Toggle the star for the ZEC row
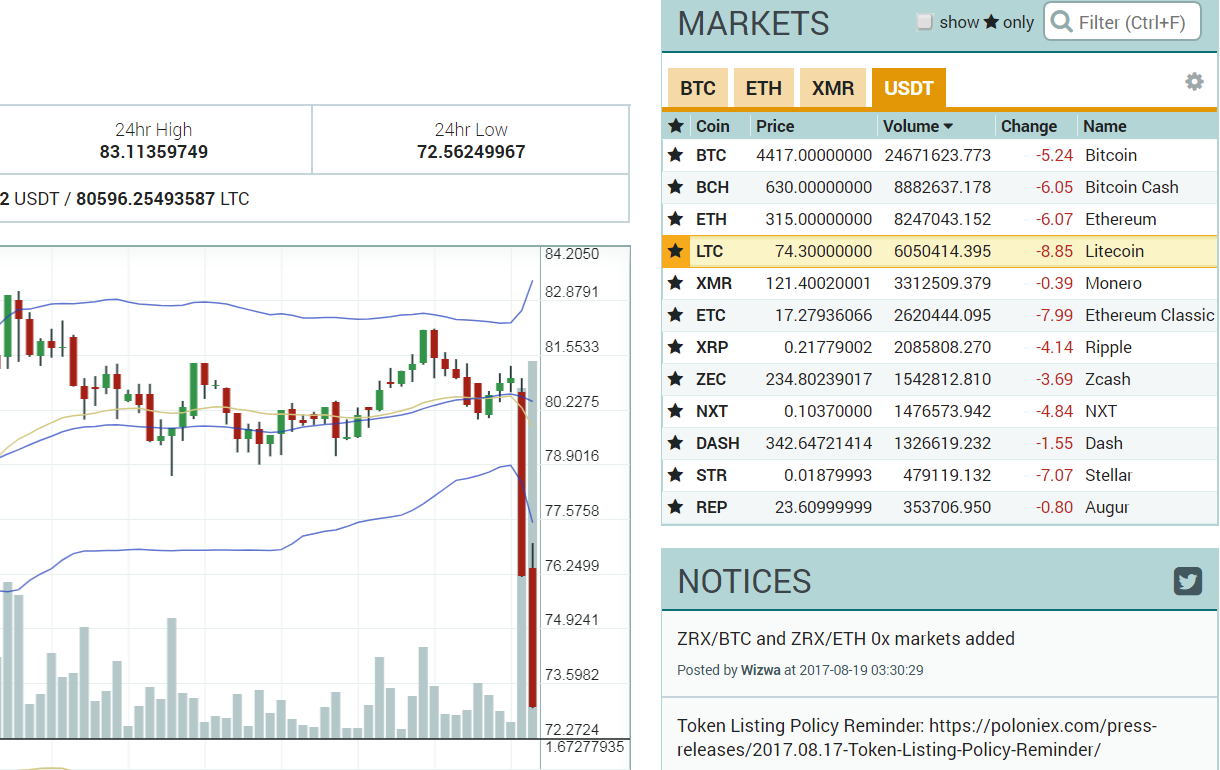The height and width of the screenshot is (770, 1220). (x=676, y=379)
